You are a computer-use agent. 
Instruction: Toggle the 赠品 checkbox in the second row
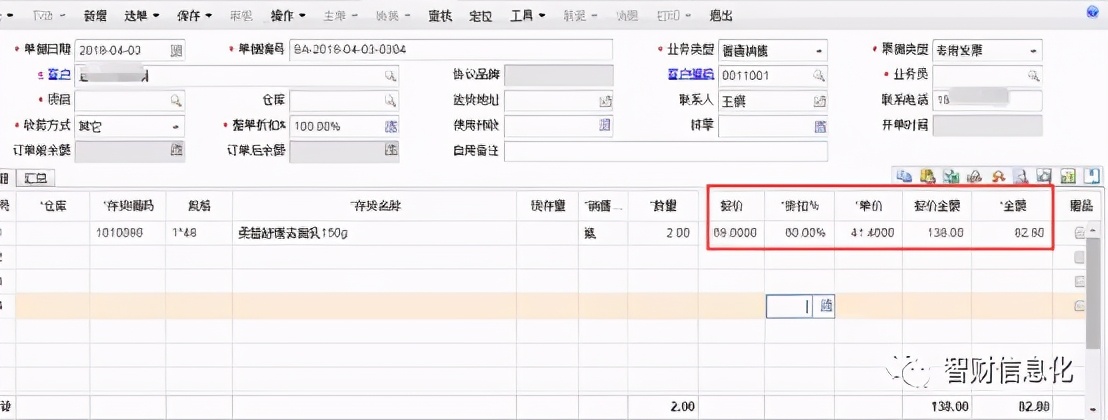pos(1080,257)
